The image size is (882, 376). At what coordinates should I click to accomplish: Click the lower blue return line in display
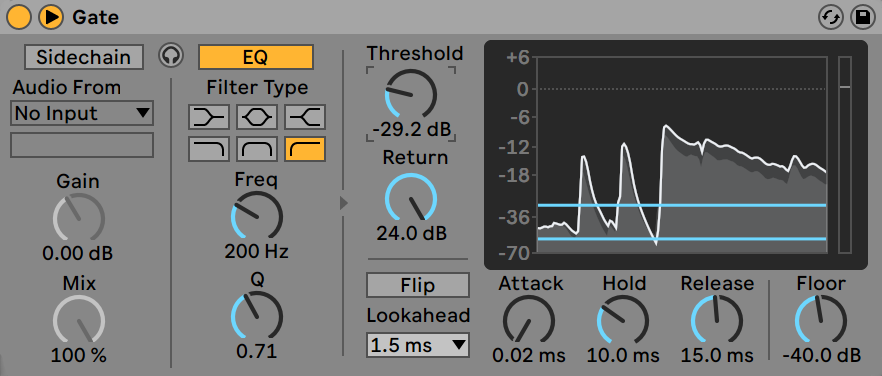(x=682, y=239)
